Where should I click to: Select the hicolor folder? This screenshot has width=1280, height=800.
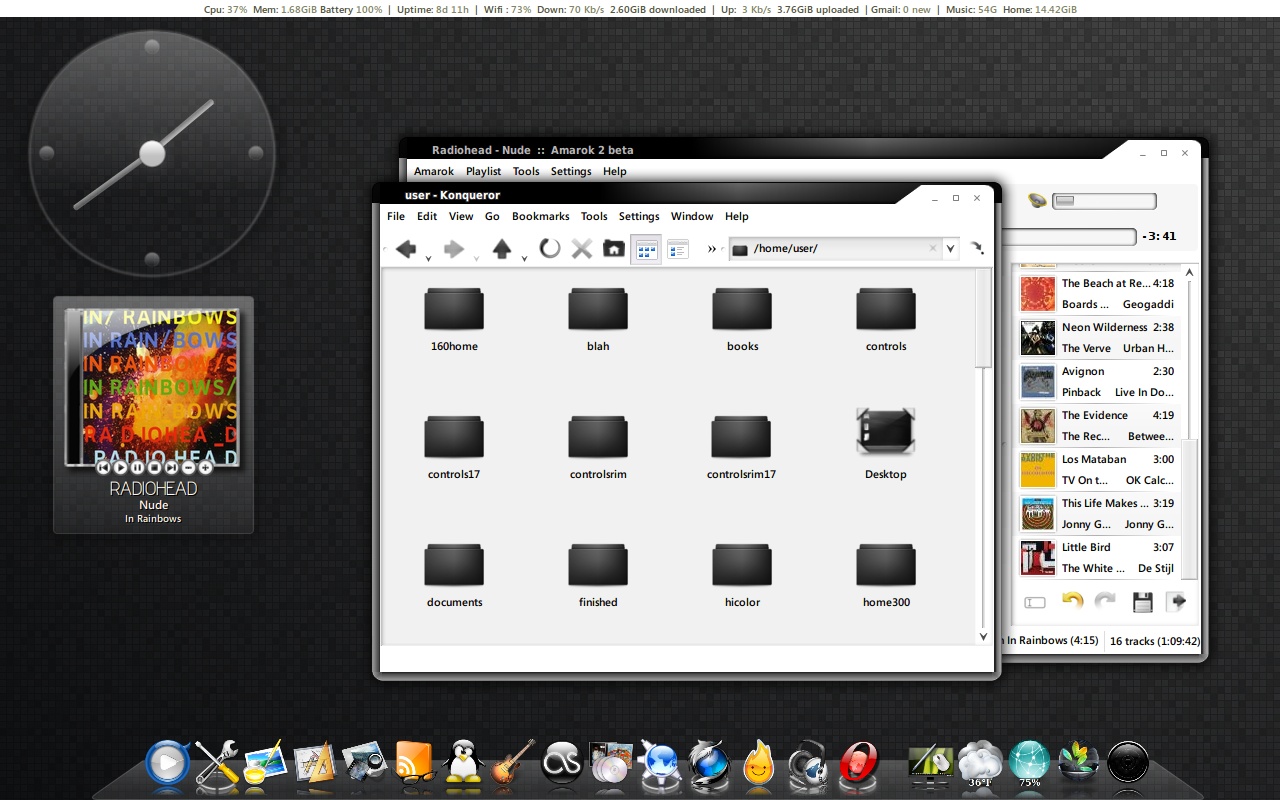coord(742,575)
